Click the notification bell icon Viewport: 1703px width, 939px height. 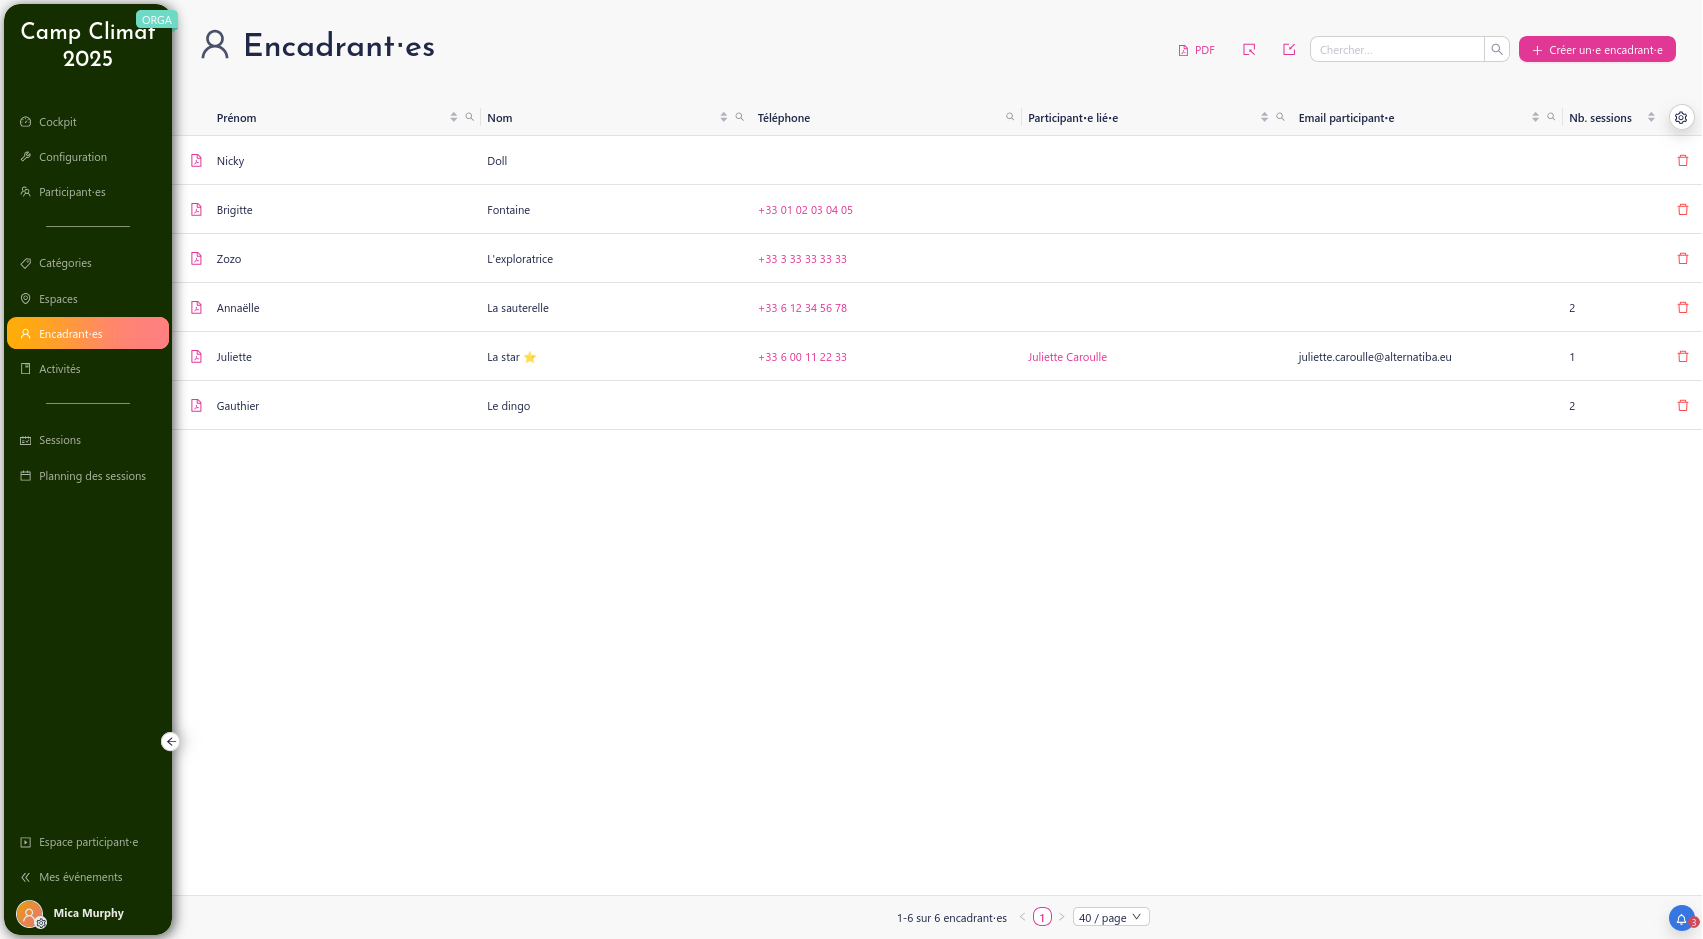(1681, 919)
